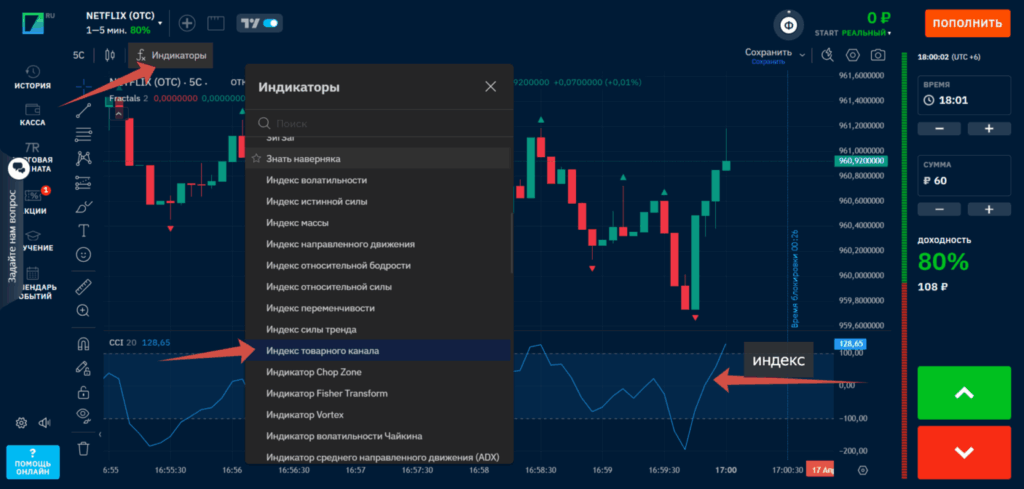Take a chart snapshot with camera icon
The height and width of the screenshot is (489, 1024).
coord(878,56)
